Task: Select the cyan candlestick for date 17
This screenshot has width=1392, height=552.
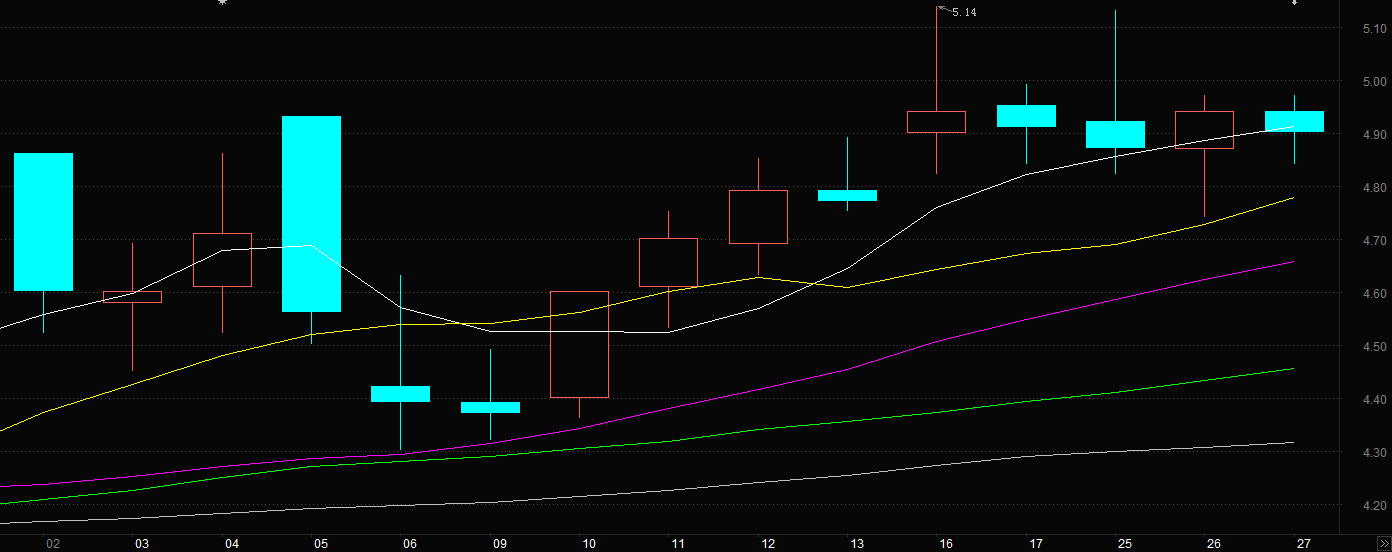Action: tap(1026, 116)
